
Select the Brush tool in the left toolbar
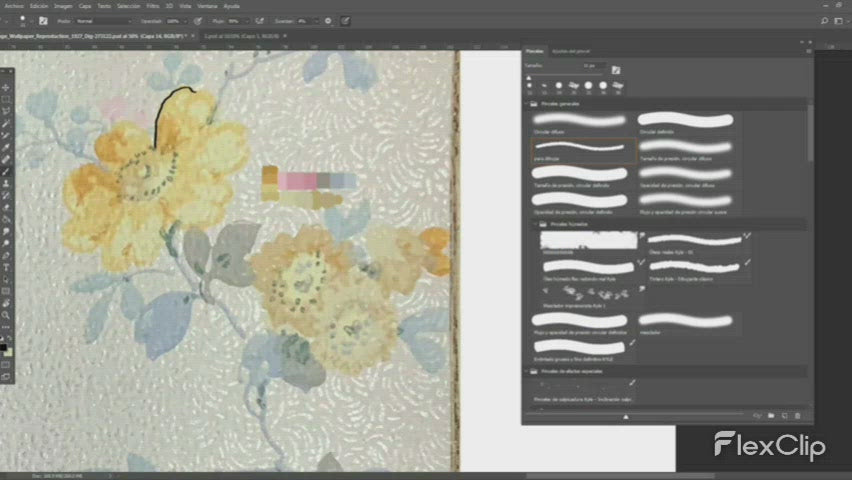click(x=6, y=171)
